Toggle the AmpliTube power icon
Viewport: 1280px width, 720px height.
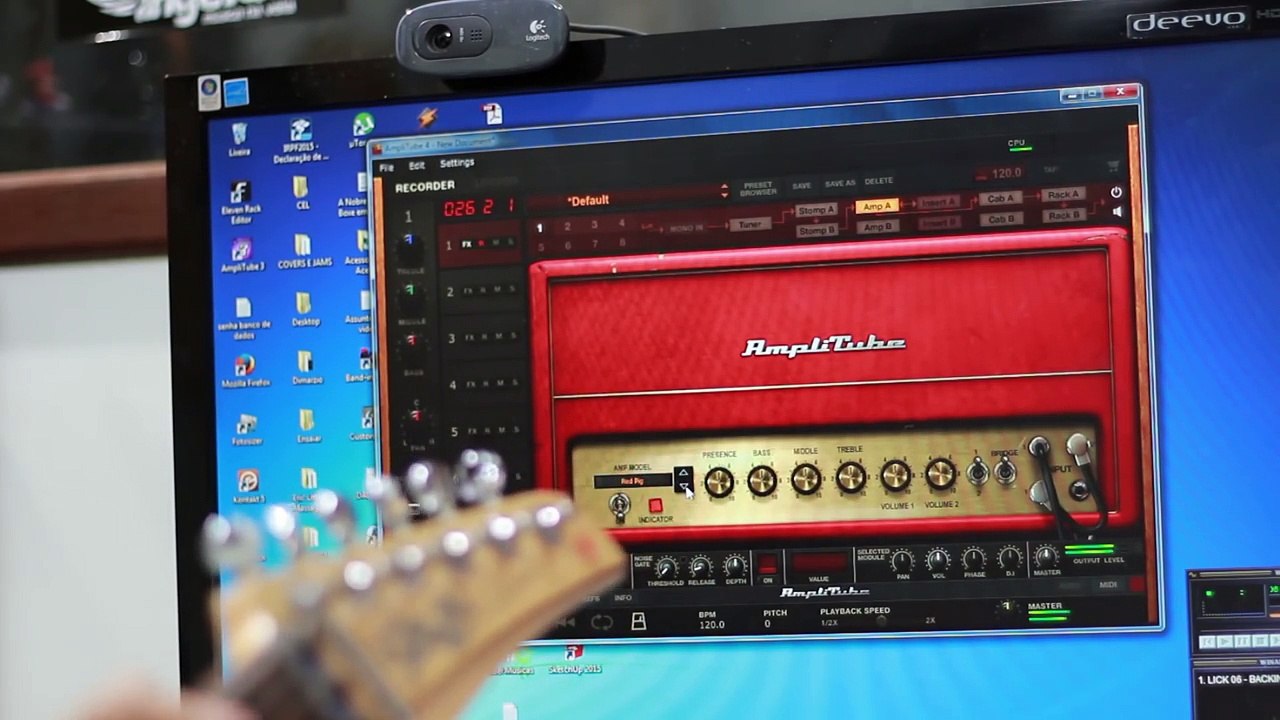pos(1116,192)
